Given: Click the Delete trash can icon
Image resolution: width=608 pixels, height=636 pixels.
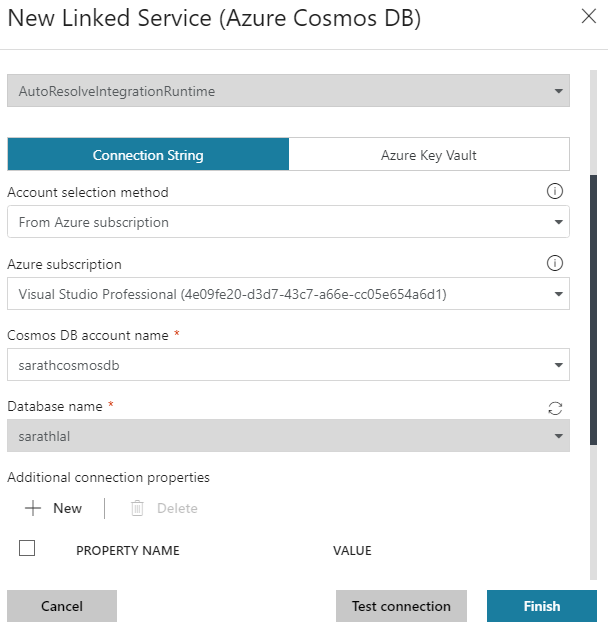Looking at the screenshot, I should [137, 508].
